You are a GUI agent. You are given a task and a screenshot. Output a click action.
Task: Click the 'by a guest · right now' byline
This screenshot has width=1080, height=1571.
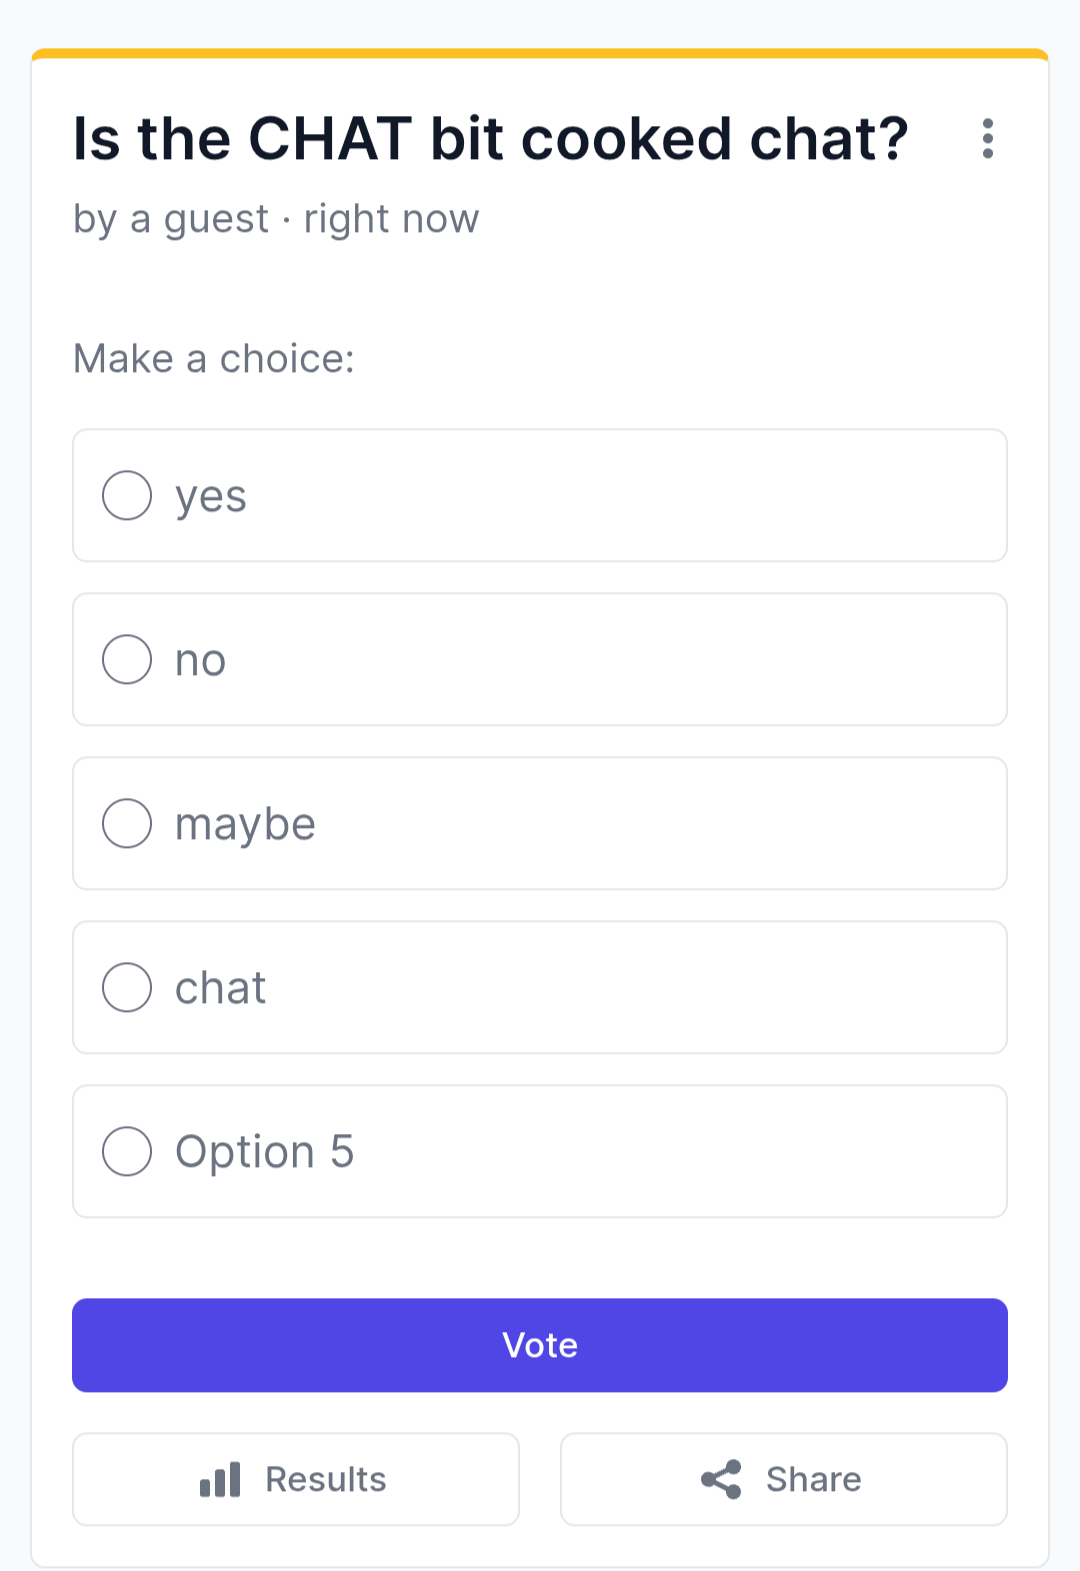(276, 219)
